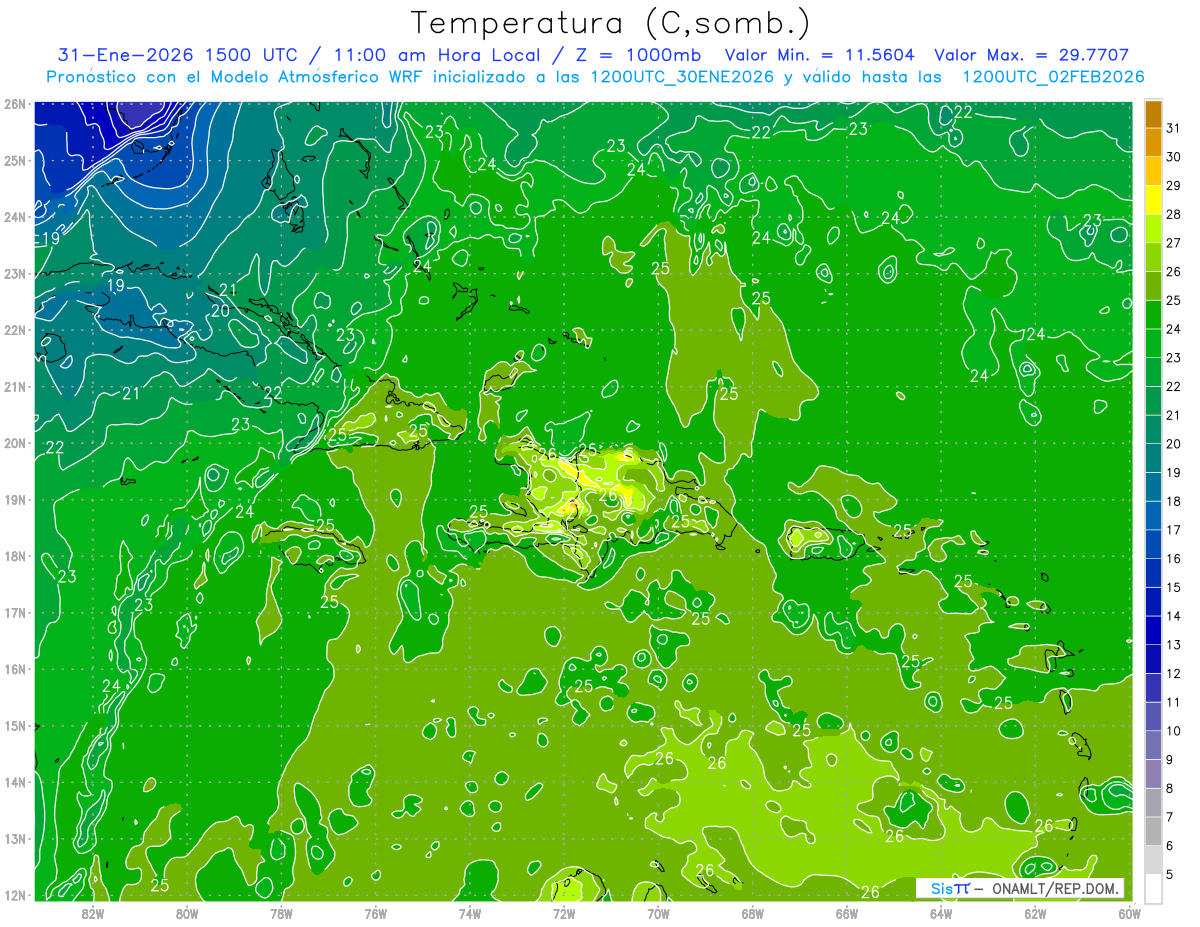Select the blue swatch between 16 and 17

tap(1153, 543)
